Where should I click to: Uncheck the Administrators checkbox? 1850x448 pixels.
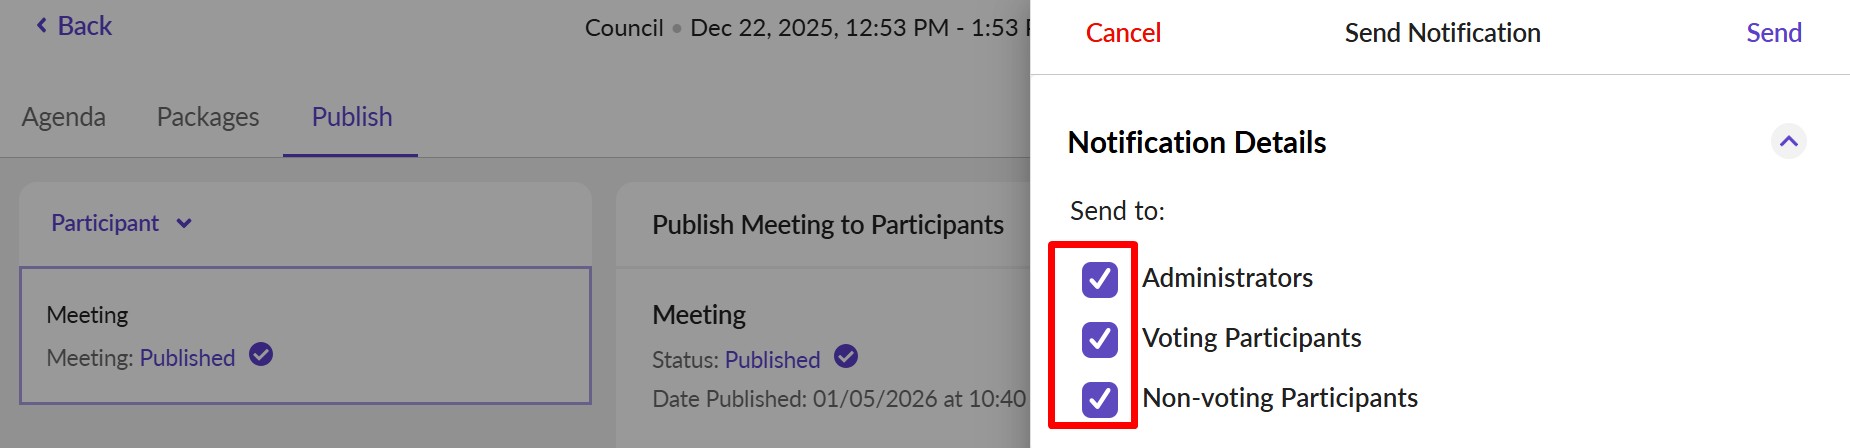1100,279
